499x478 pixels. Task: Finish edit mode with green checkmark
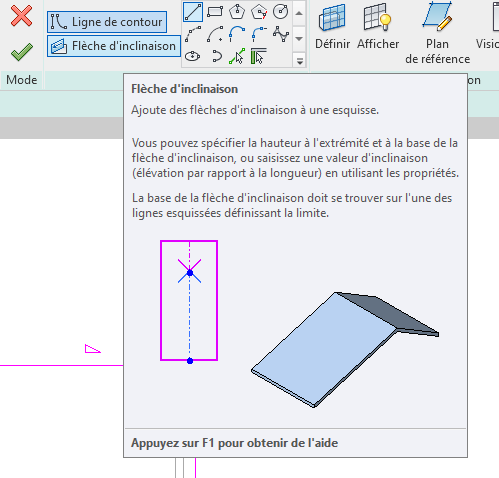(21, 52)
